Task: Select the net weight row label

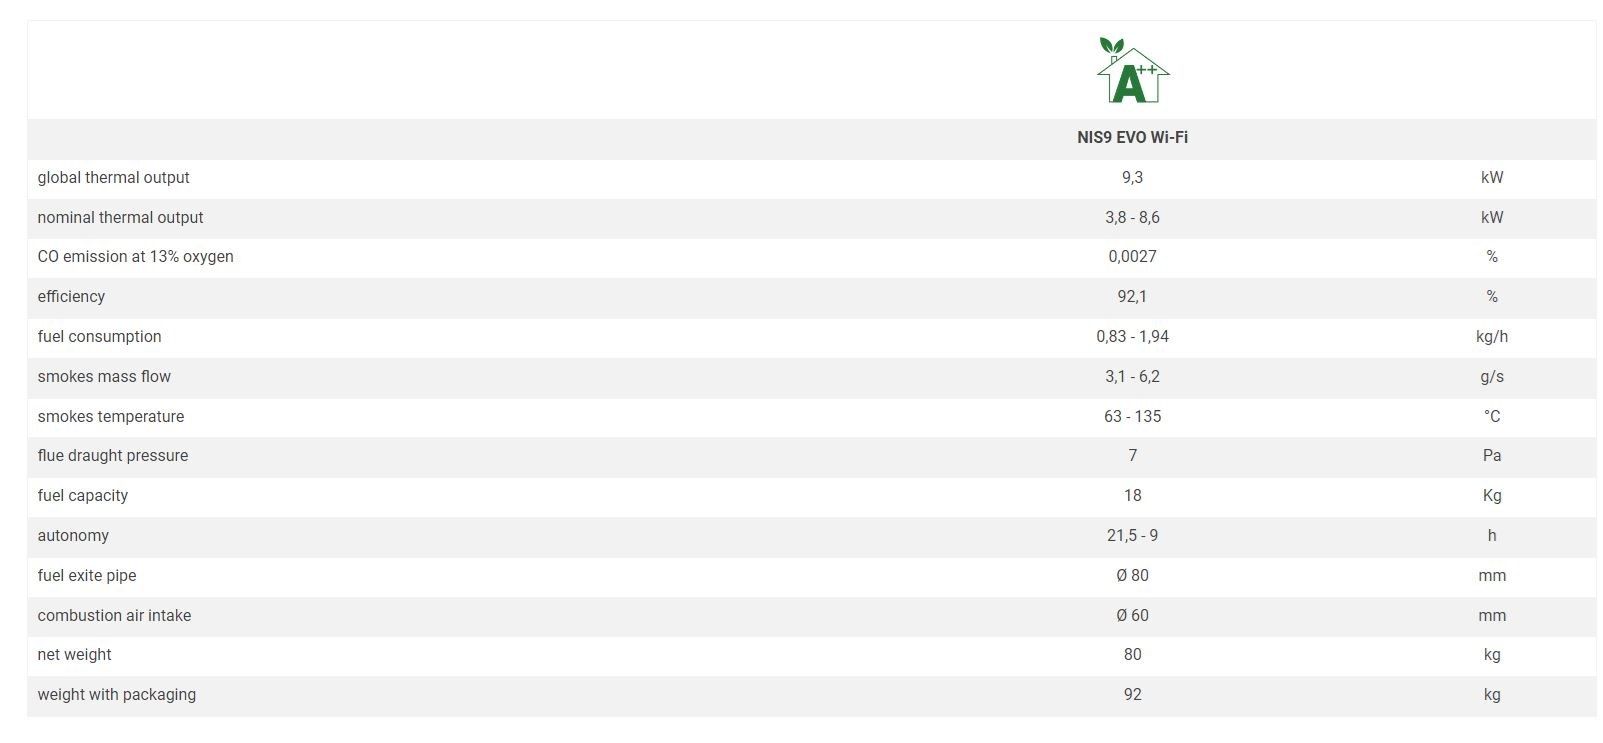Action: click(74, 655)
